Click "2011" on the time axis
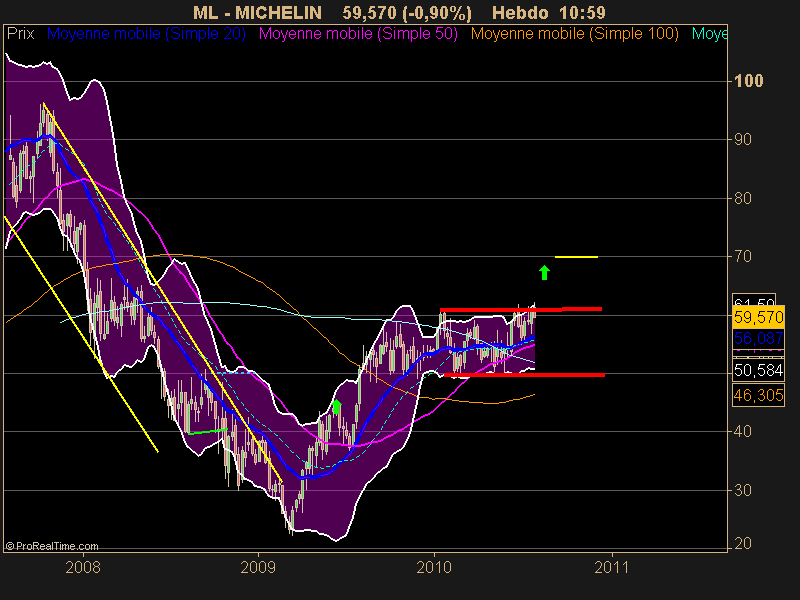The width and height of the screenshot is (800, 600). click(611, 567)
